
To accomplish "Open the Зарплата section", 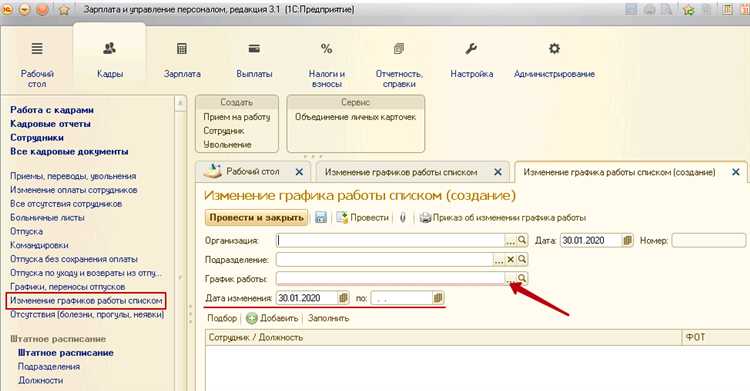I will coord(182,60).
